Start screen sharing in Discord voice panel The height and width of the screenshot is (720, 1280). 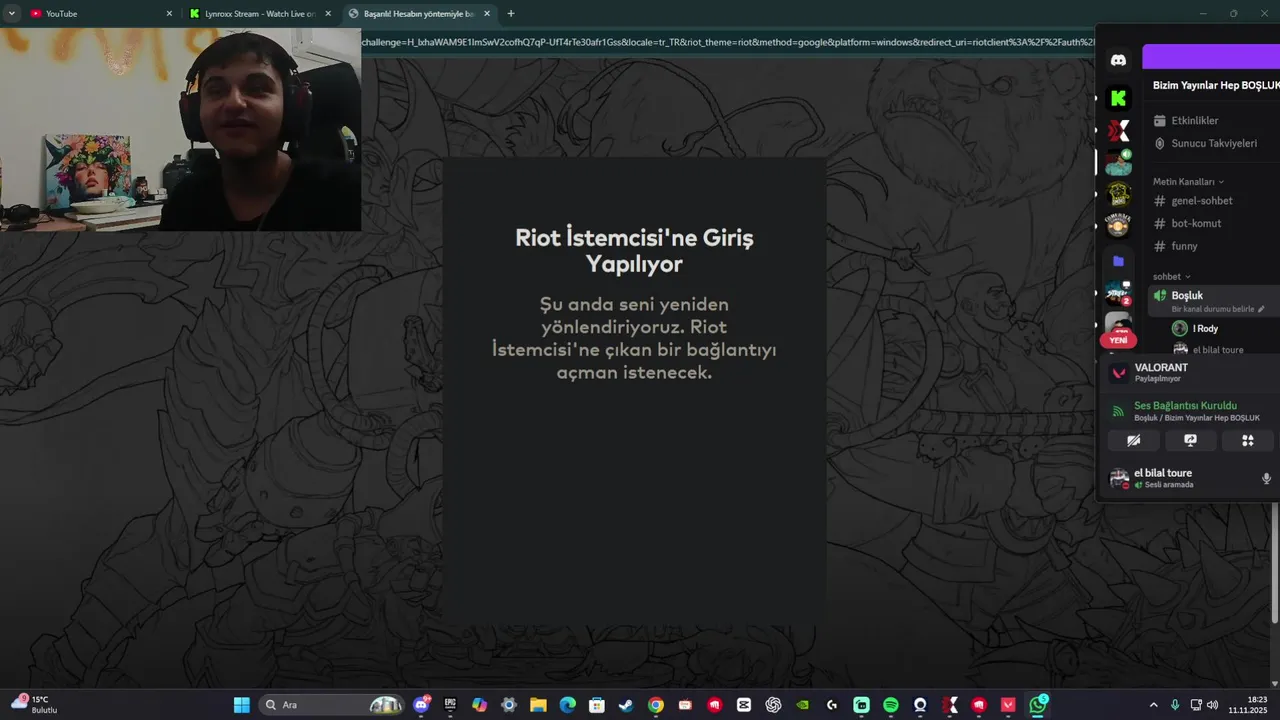1190,440
